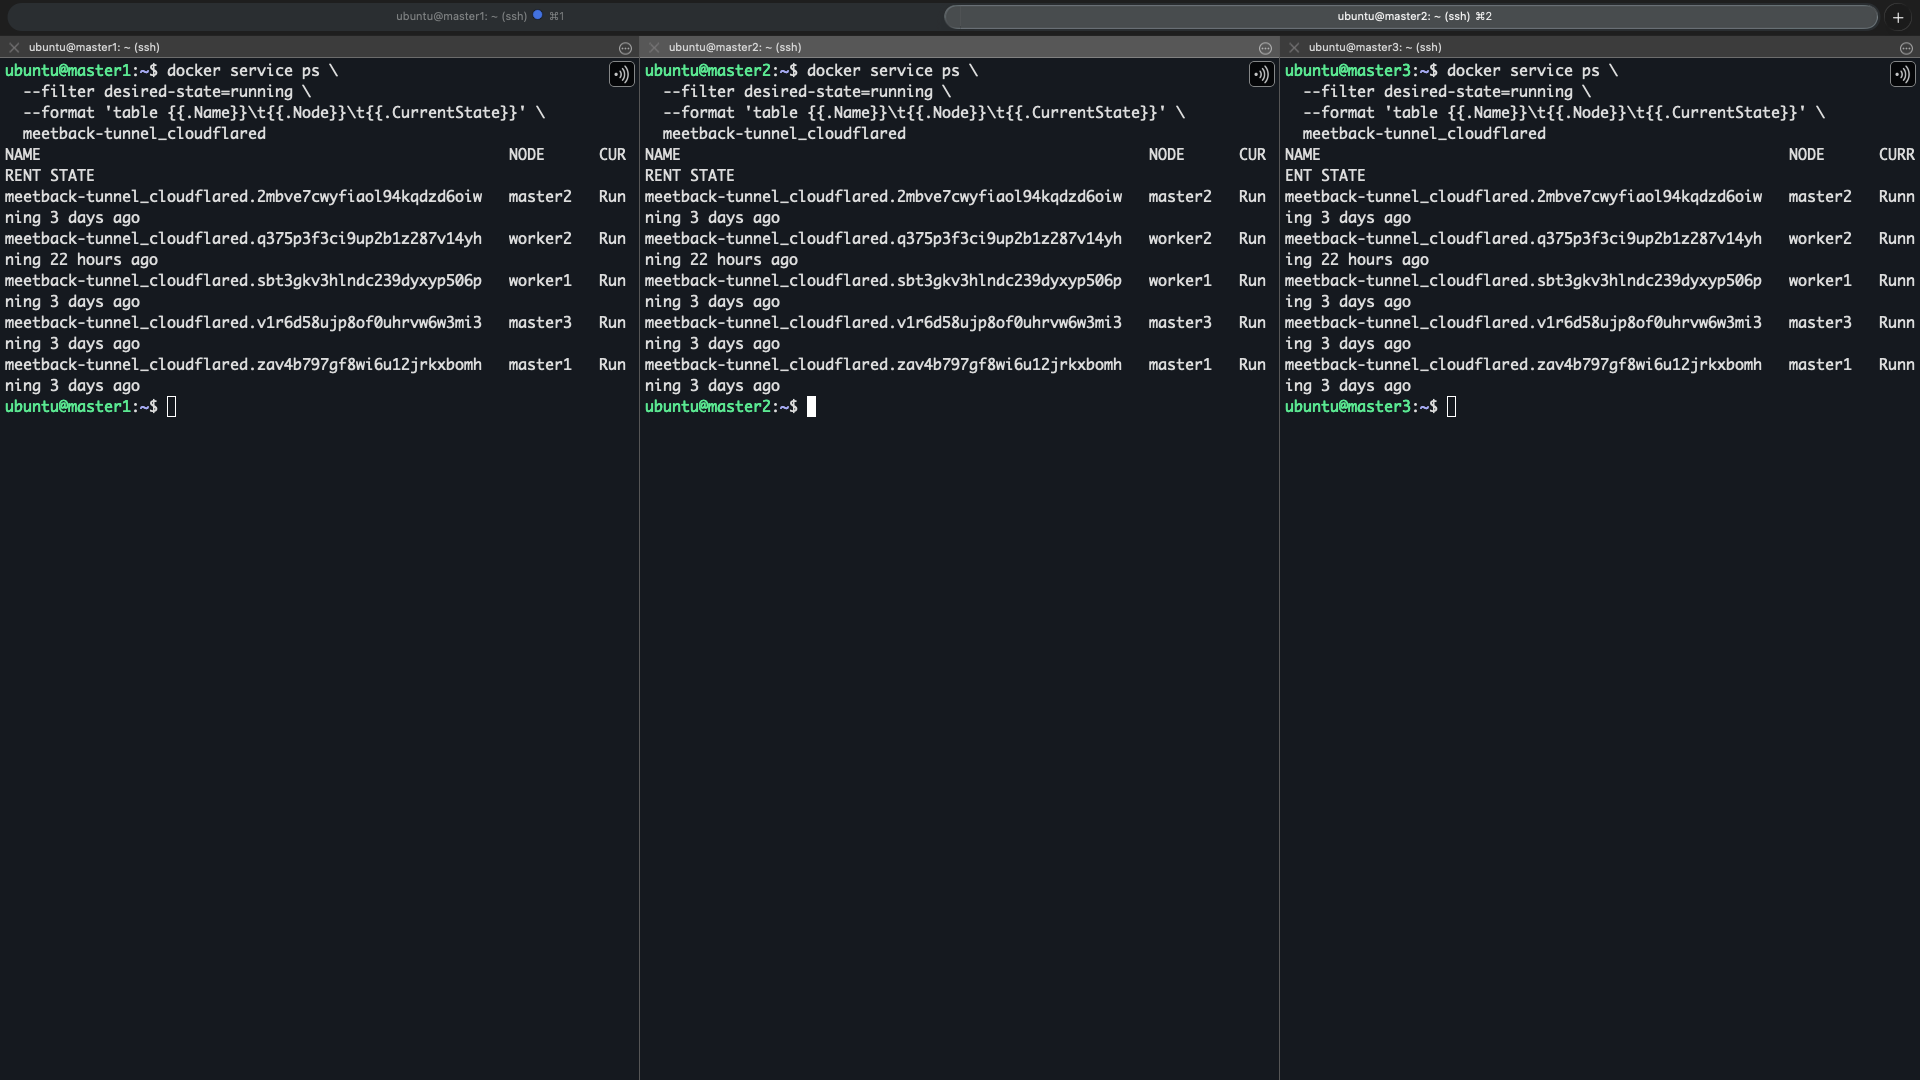Select task name sbt3gkv3hlndc239dyxyp506p in master3 pane
This screenshot has height=1080, width=1920.
click(x=1523, y=281)
